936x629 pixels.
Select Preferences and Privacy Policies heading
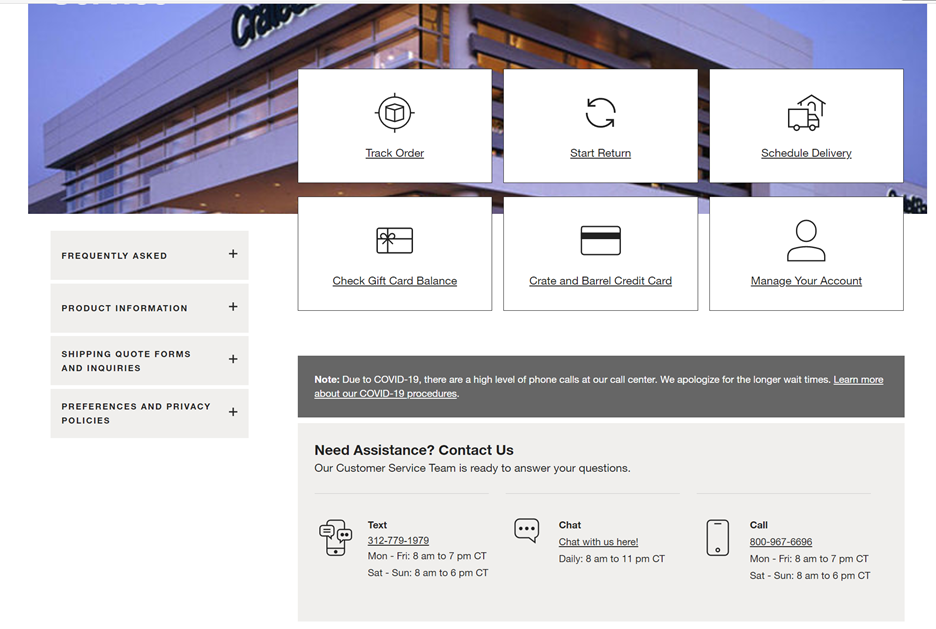click(136, 414)
